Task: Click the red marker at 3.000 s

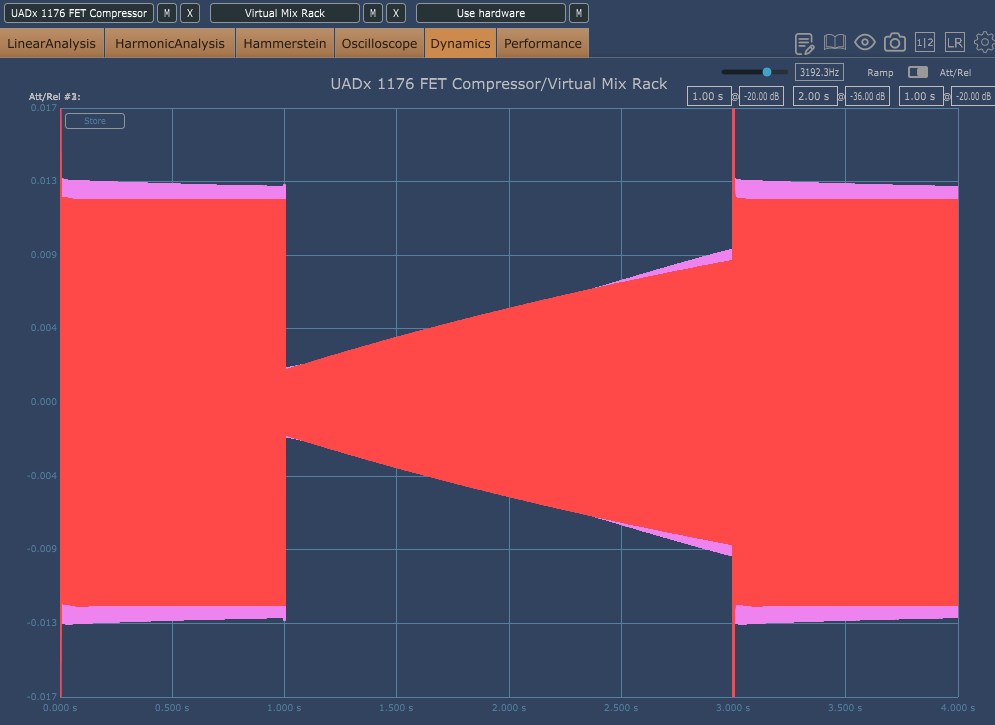Action: tap(734, 402)
